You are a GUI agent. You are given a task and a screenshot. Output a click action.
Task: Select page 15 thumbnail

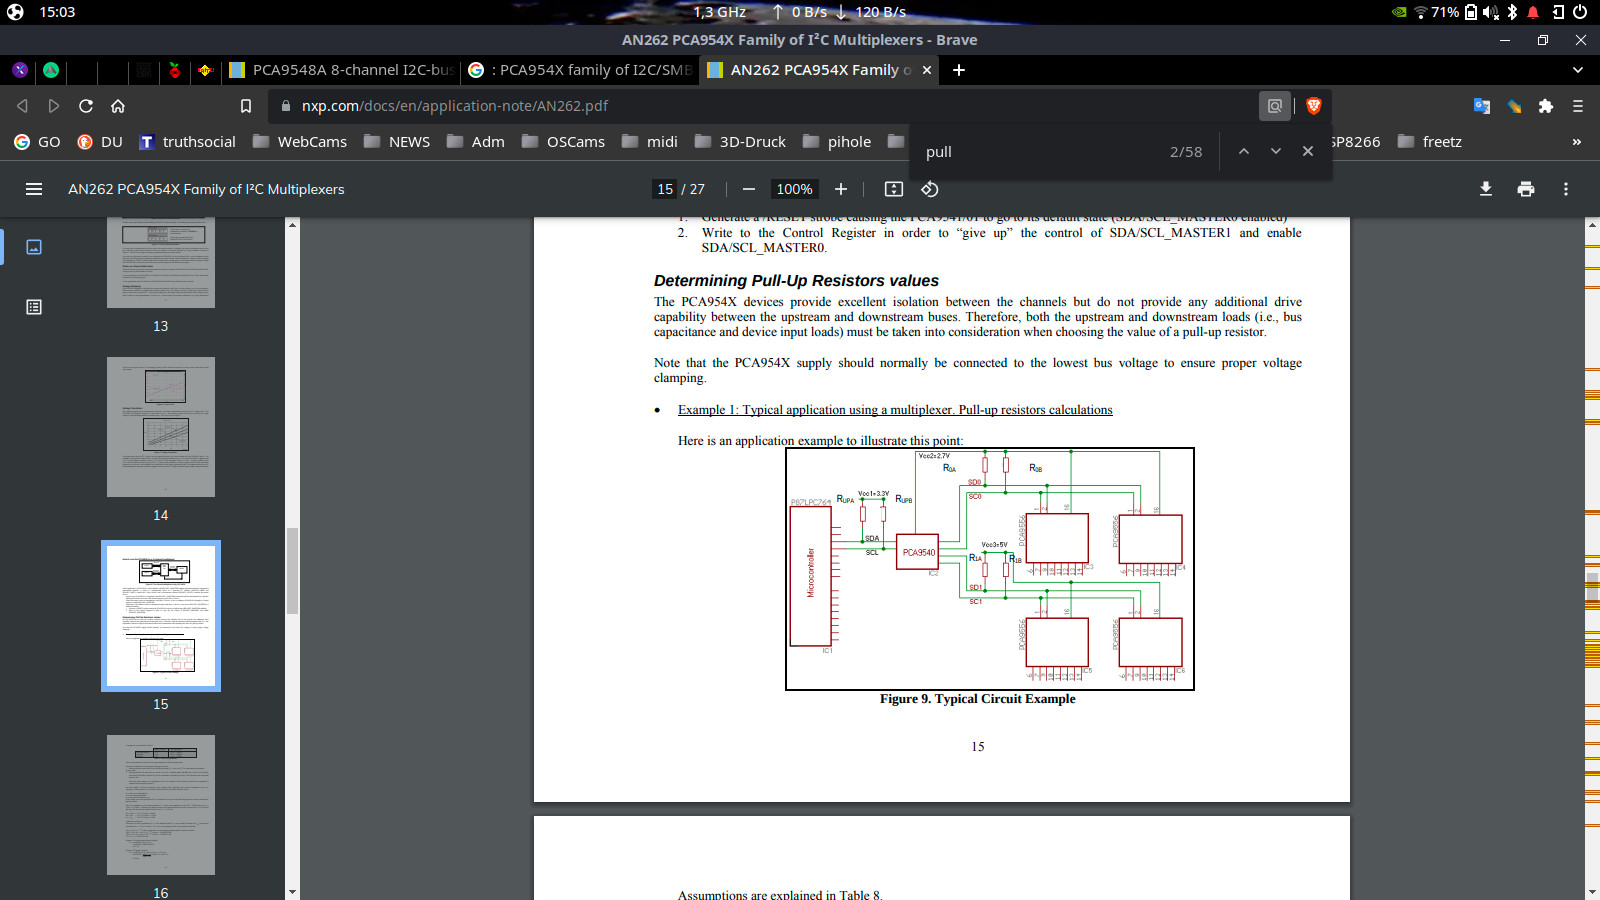click(161, 616)
